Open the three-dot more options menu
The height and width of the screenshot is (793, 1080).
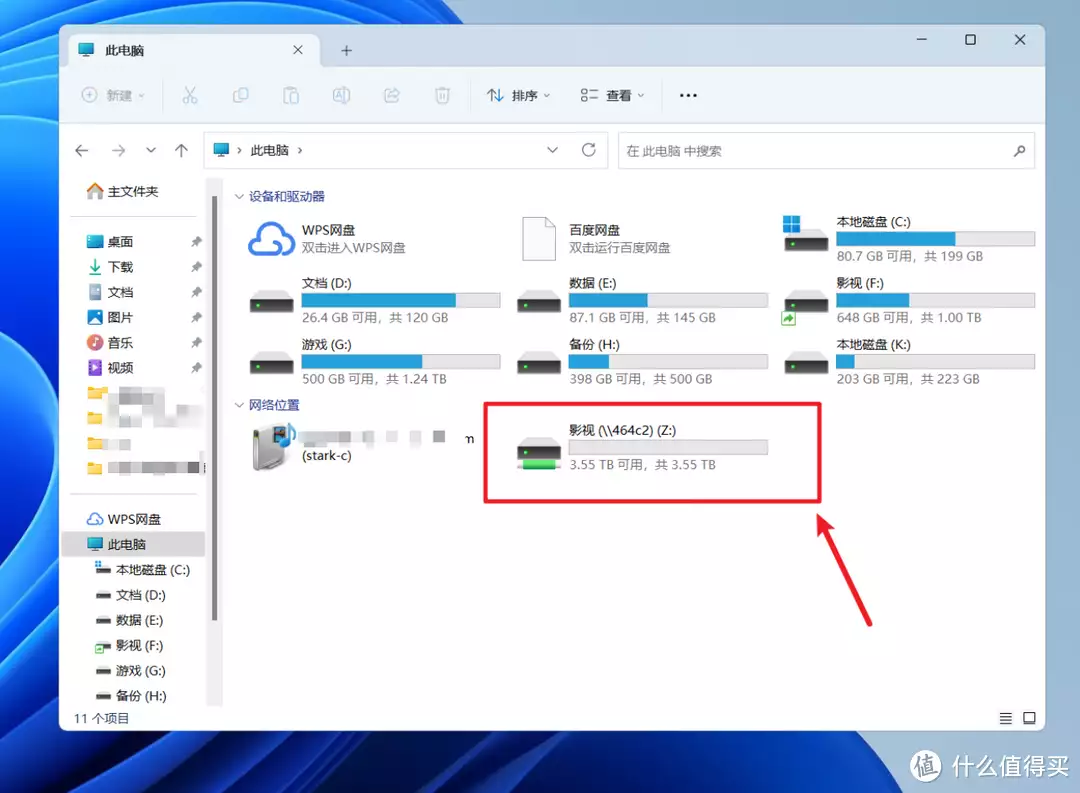click(x=688, y=95)
